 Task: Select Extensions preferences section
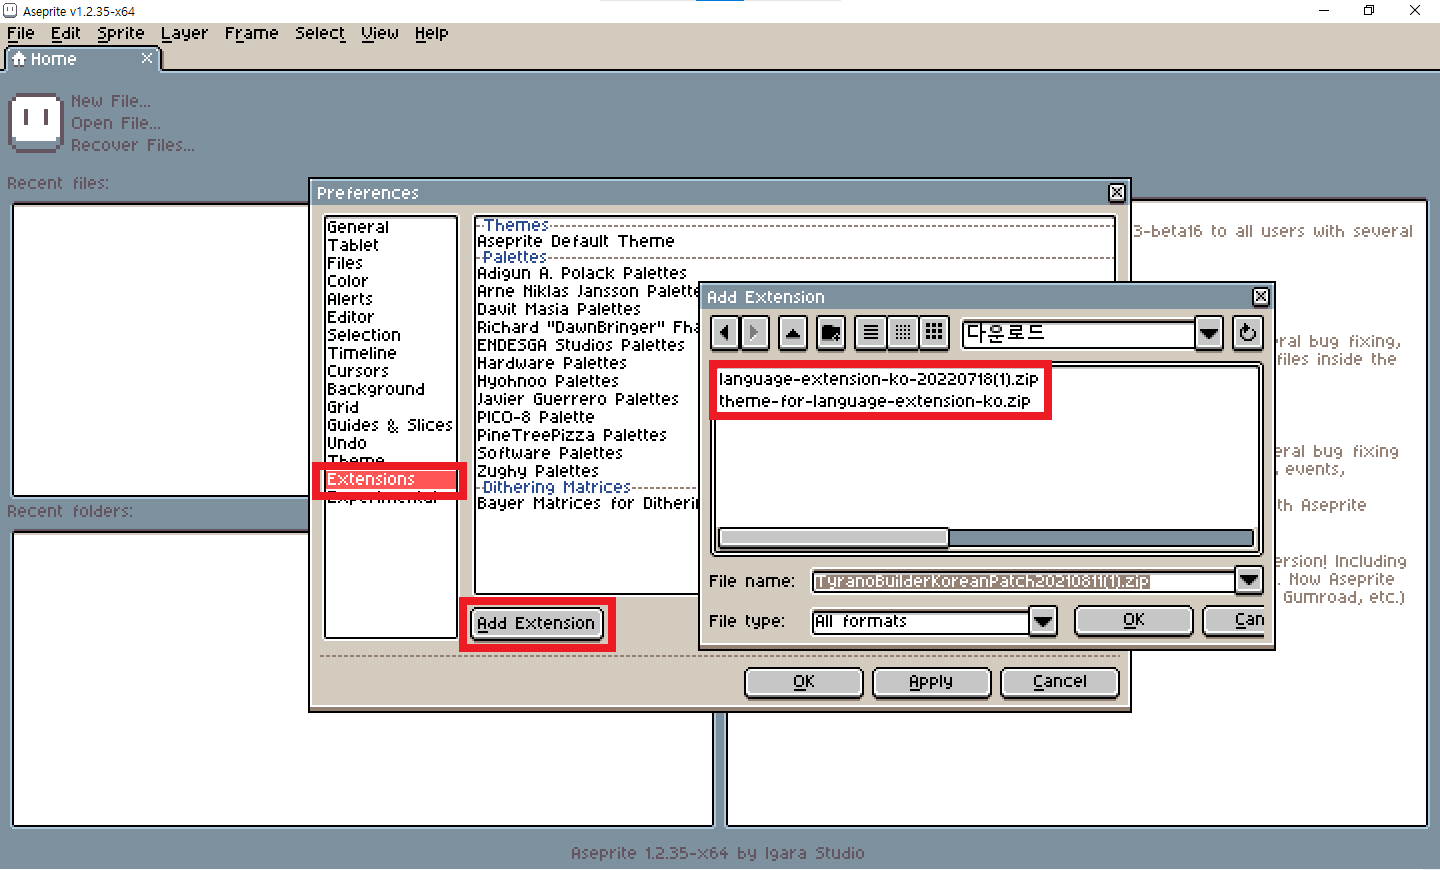pos(391,479)
